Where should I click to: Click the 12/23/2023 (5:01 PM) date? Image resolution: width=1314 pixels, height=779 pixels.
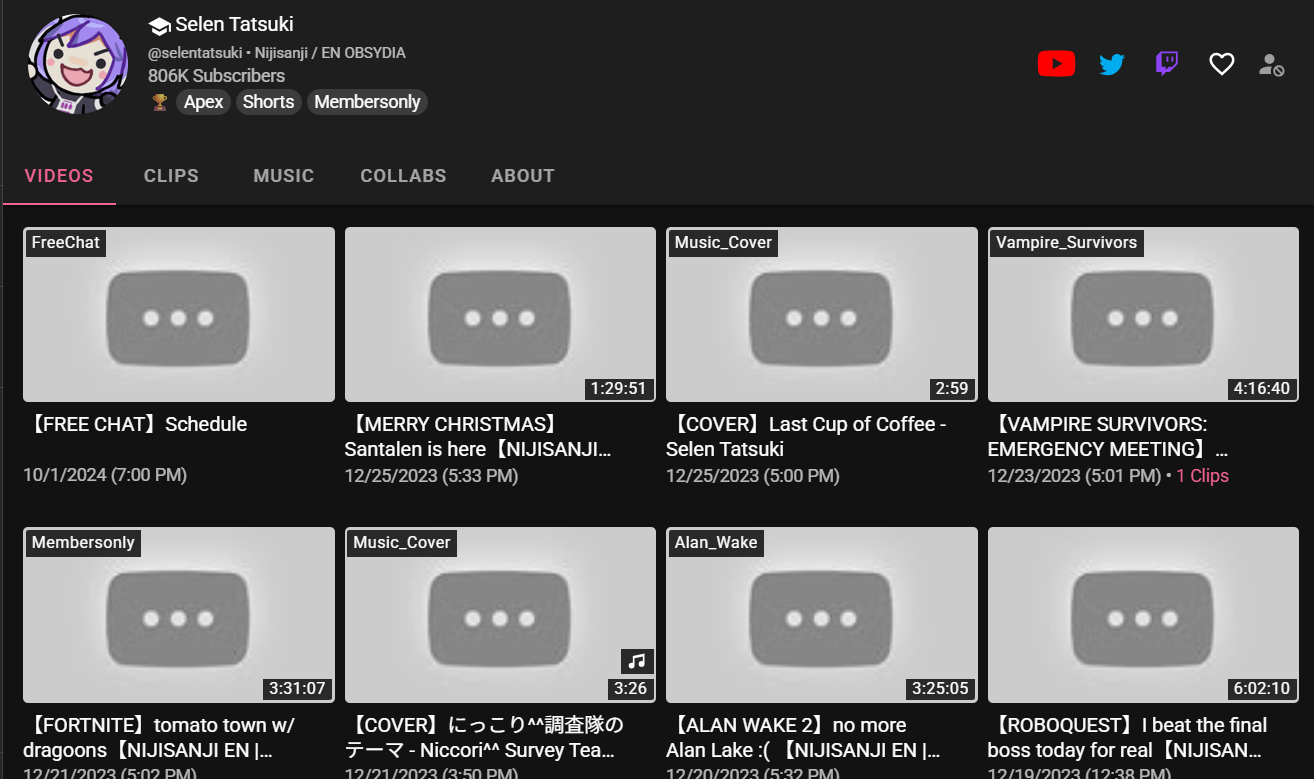pos(1074,476)
